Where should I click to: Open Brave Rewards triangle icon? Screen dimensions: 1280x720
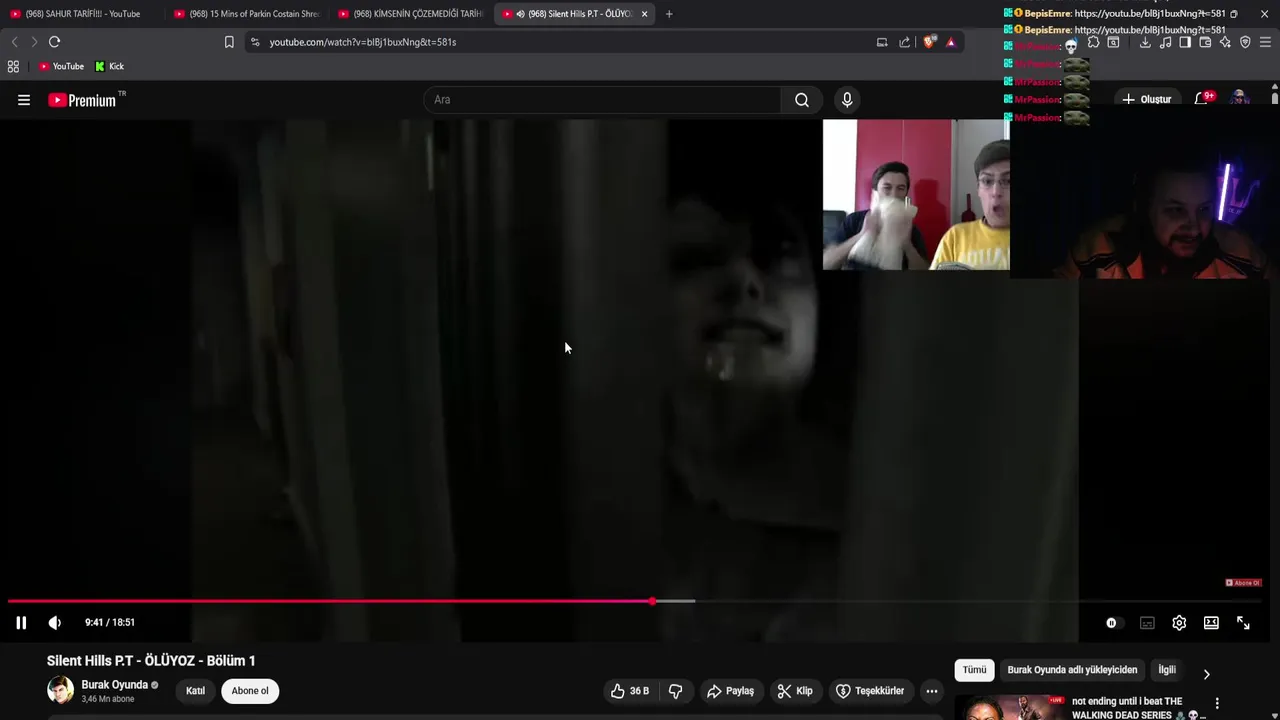950,42
